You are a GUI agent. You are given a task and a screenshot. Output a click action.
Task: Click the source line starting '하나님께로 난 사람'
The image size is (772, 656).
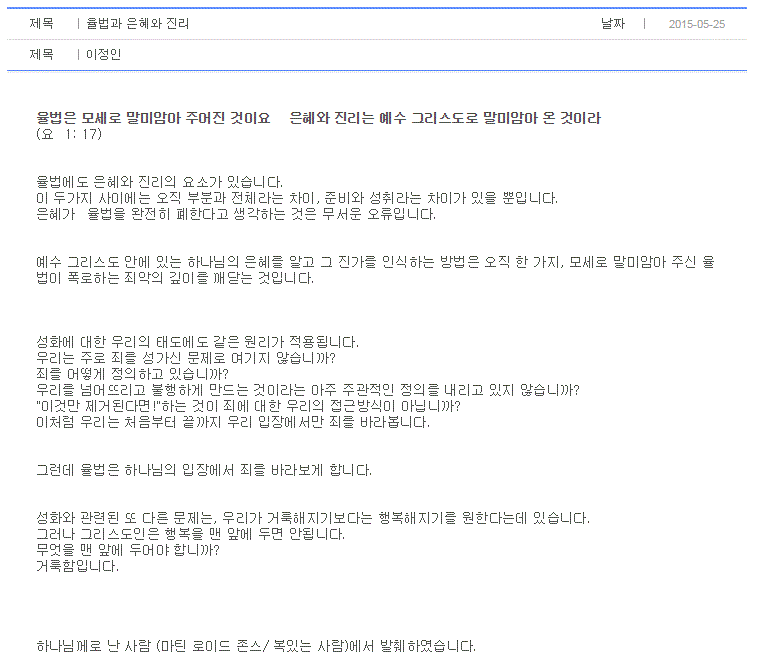click(256, 646)
